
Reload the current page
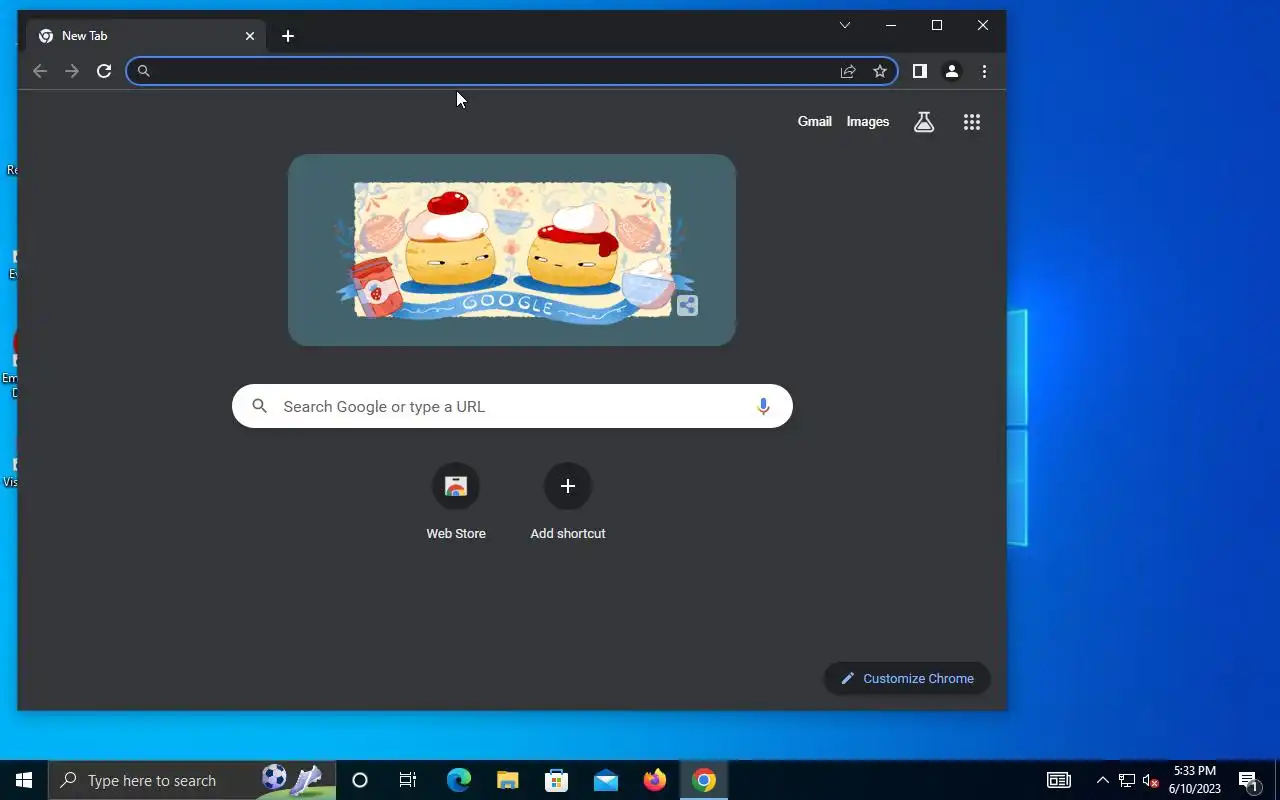pyautogui.click(x=104, y=71)
